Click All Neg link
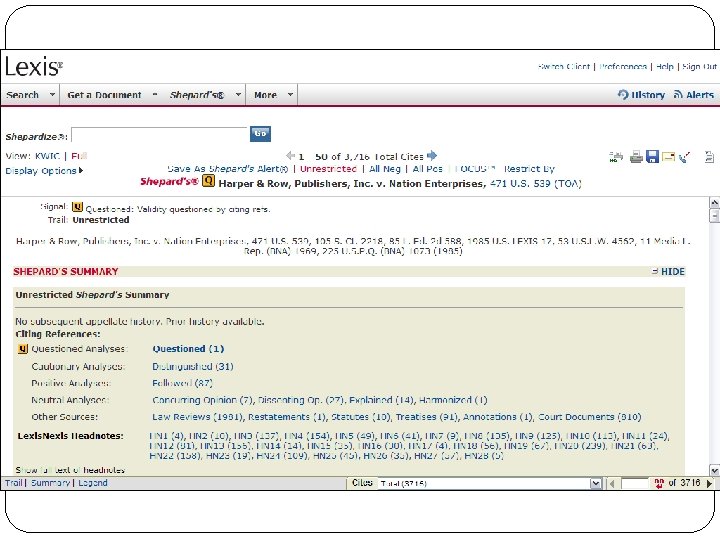Viewport: 720px width, 540px height. point(385,169)
